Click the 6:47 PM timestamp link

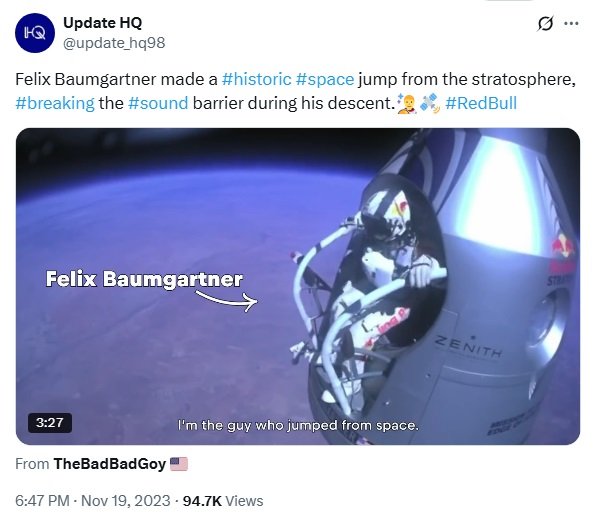[42, 501]
